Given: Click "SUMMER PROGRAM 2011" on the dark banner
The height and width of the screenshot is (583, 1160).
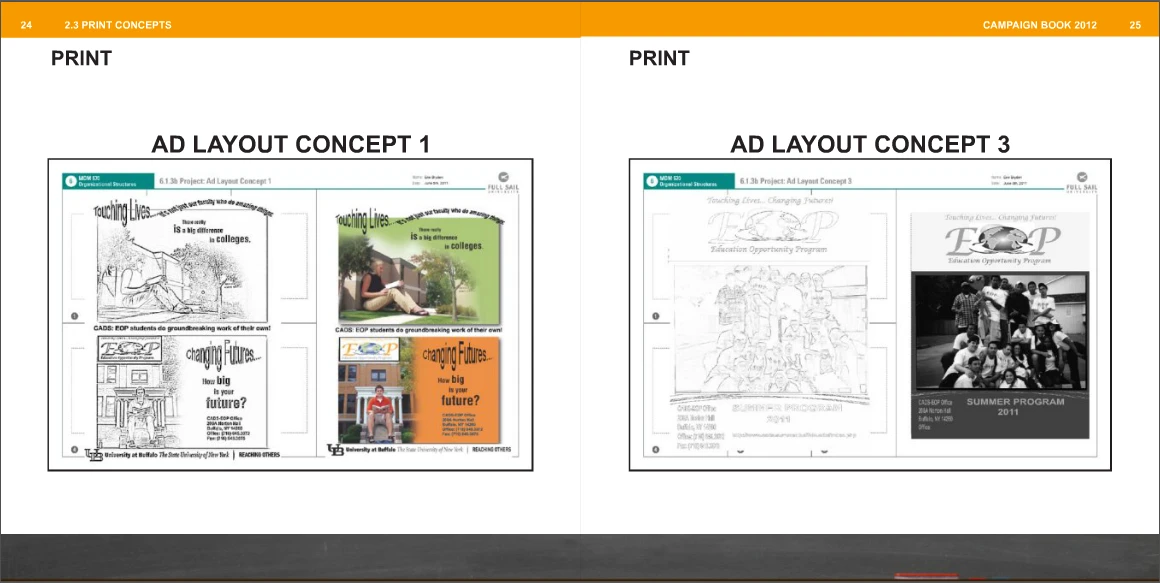Looking at the screenshot, I should click(1015, 406).
